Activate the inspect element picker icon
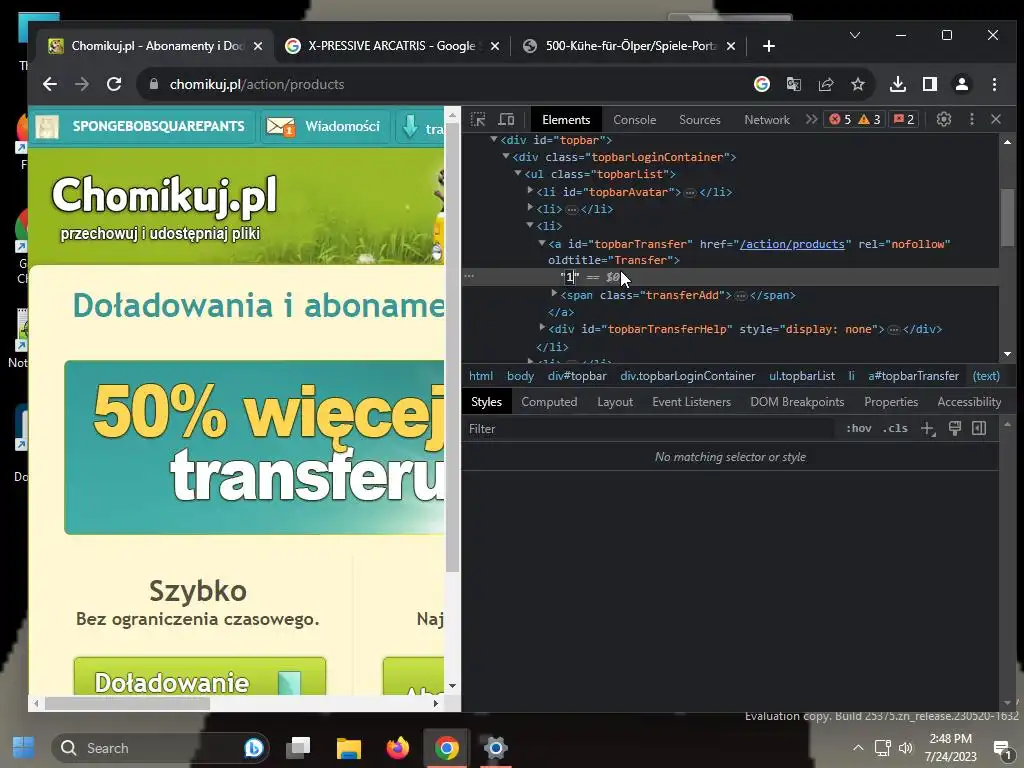Image resolution: width=1024 pixels, height=768 pixels. tap(478, 120)
